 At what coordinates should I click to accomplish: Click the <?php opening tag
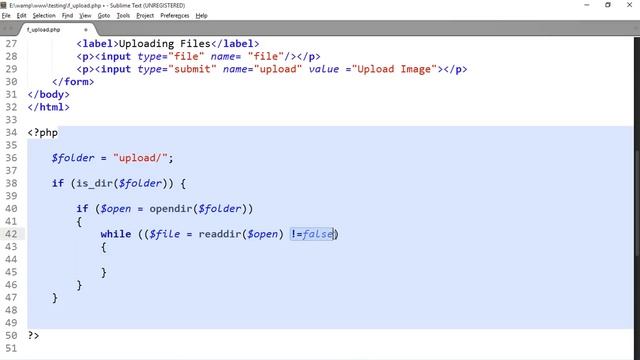coord(43,133)
